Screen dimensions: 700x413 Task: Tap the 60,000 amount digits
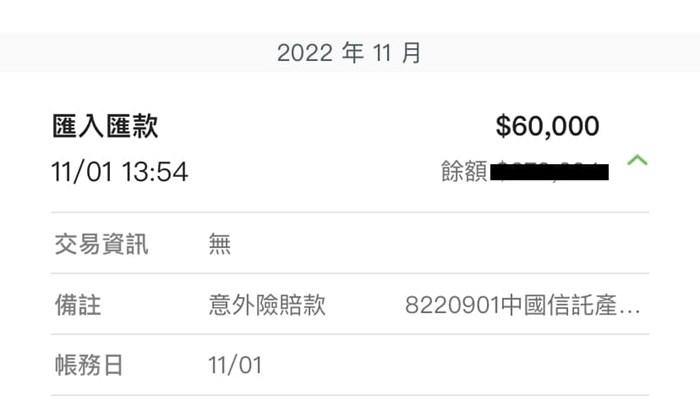pos(557,126)
